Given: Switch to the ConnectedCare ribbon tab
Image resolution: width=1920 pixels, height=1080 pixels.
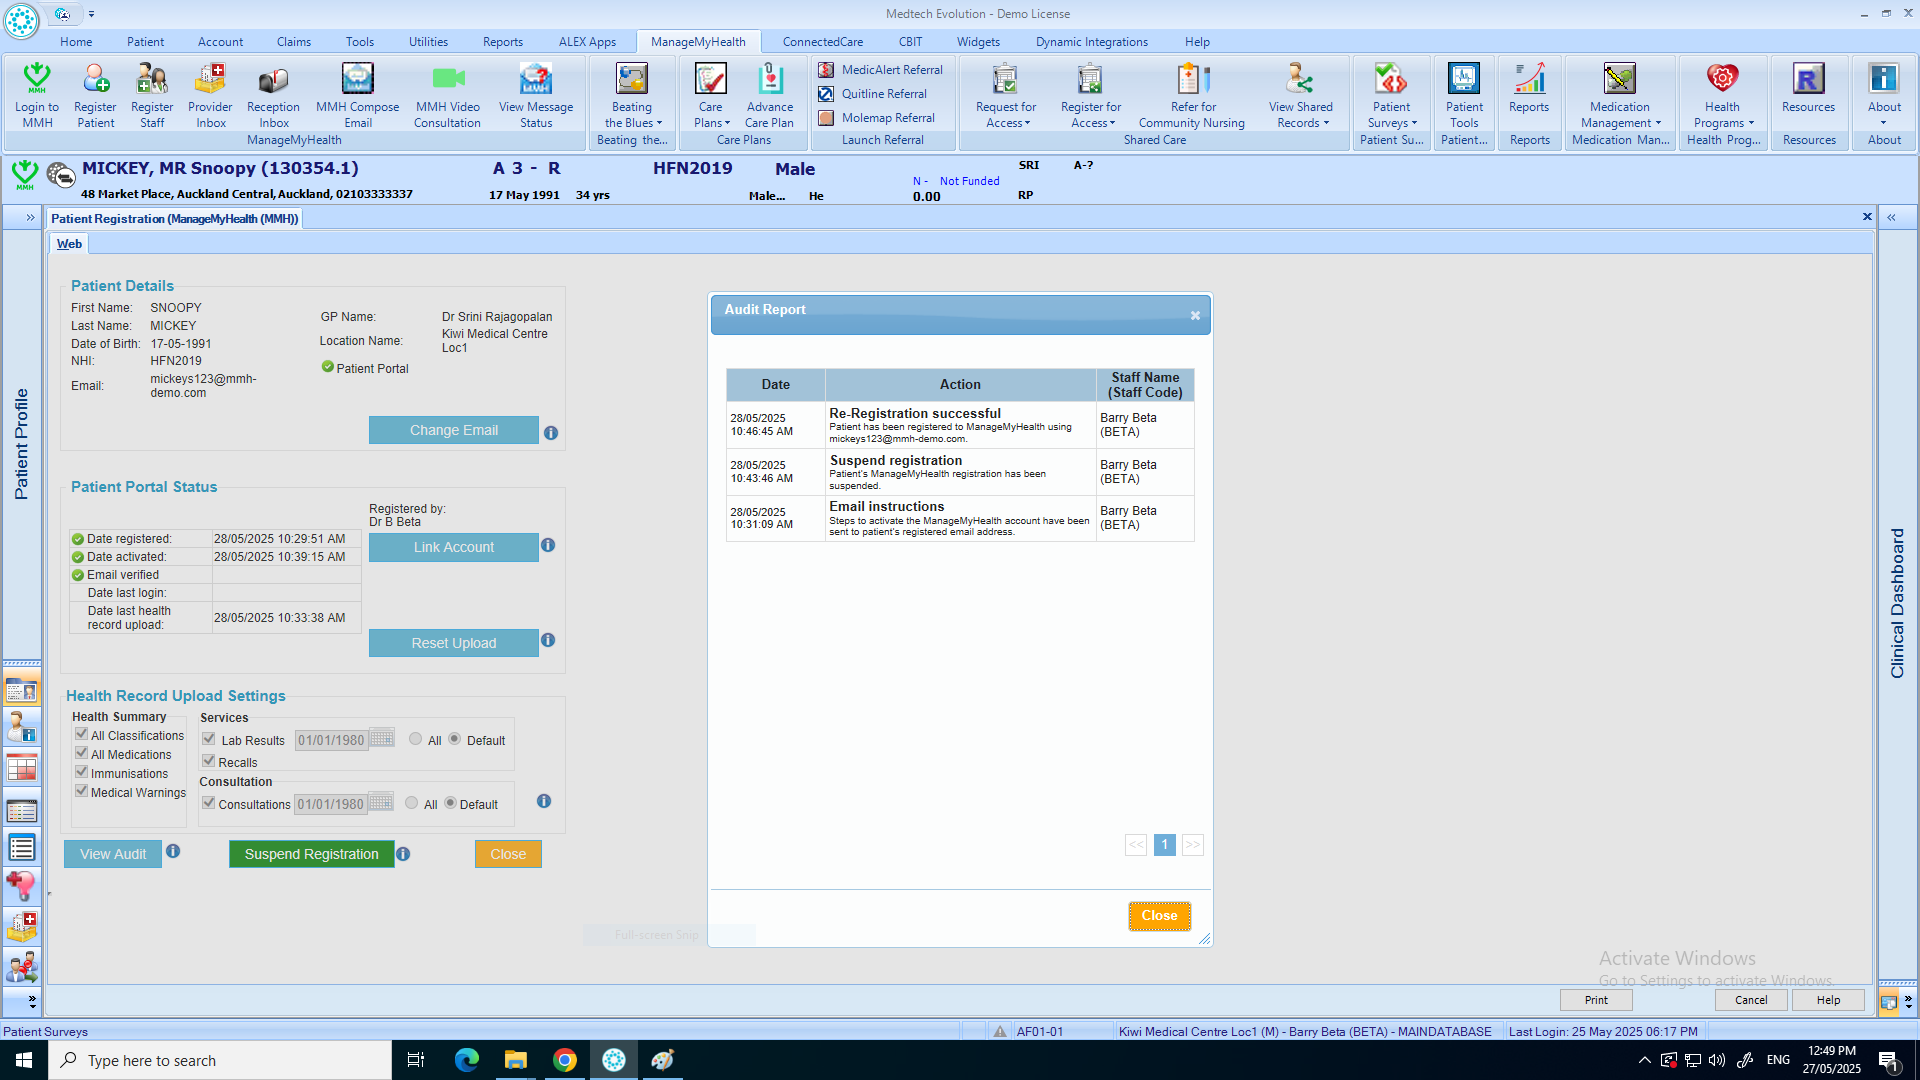Looking at the screenshot, I should (822, 42).
